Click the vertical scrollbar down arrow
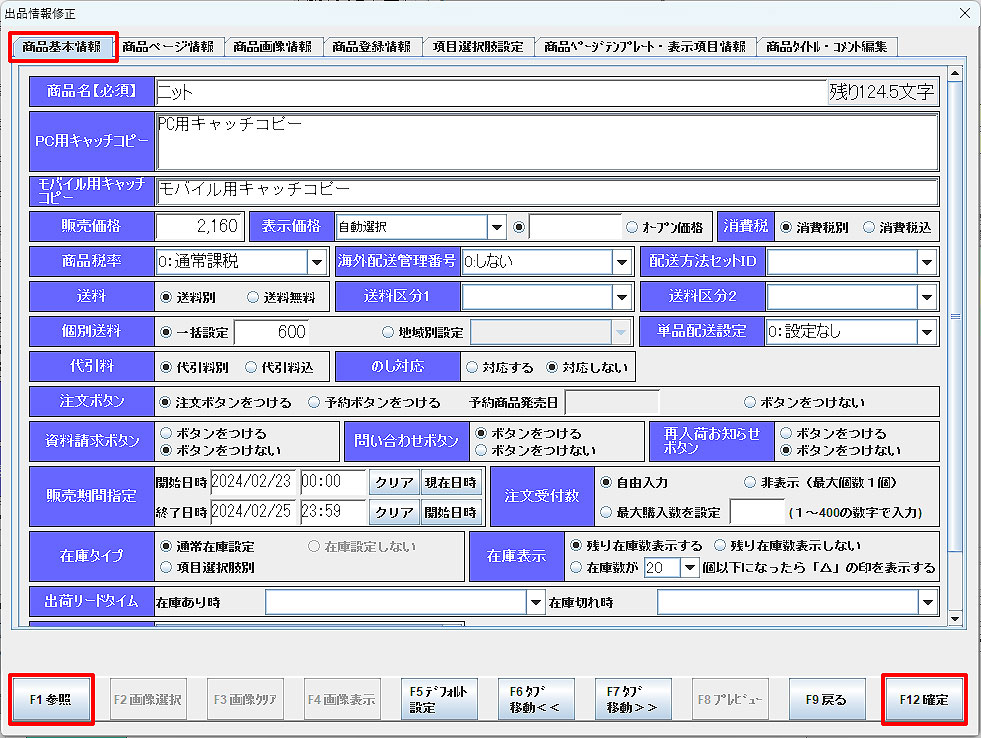This screenshot has width=981, height=738. [x=954, y=620]
